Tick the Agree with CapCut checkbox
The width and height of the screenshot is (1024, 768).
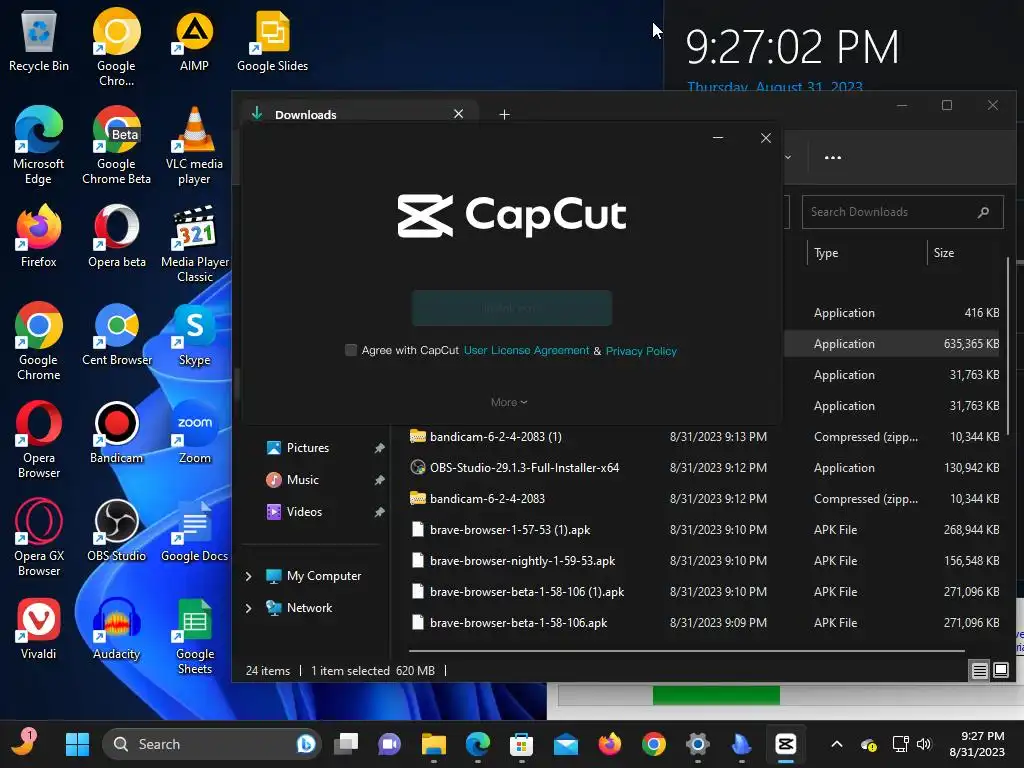click(351, 350)
